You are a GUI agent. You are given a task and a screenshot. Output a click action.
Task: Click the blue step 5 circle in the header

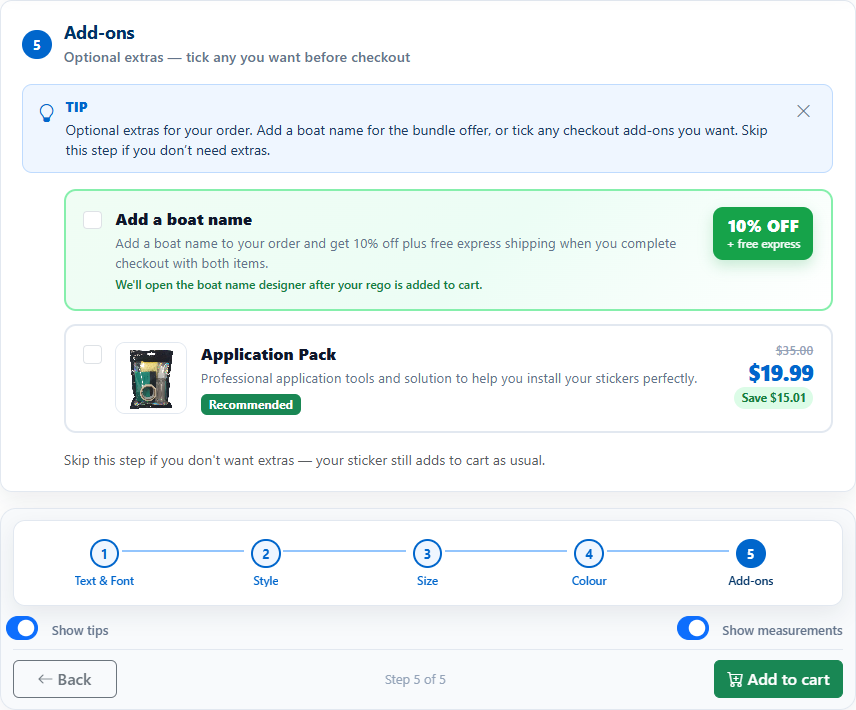[37, 45]
